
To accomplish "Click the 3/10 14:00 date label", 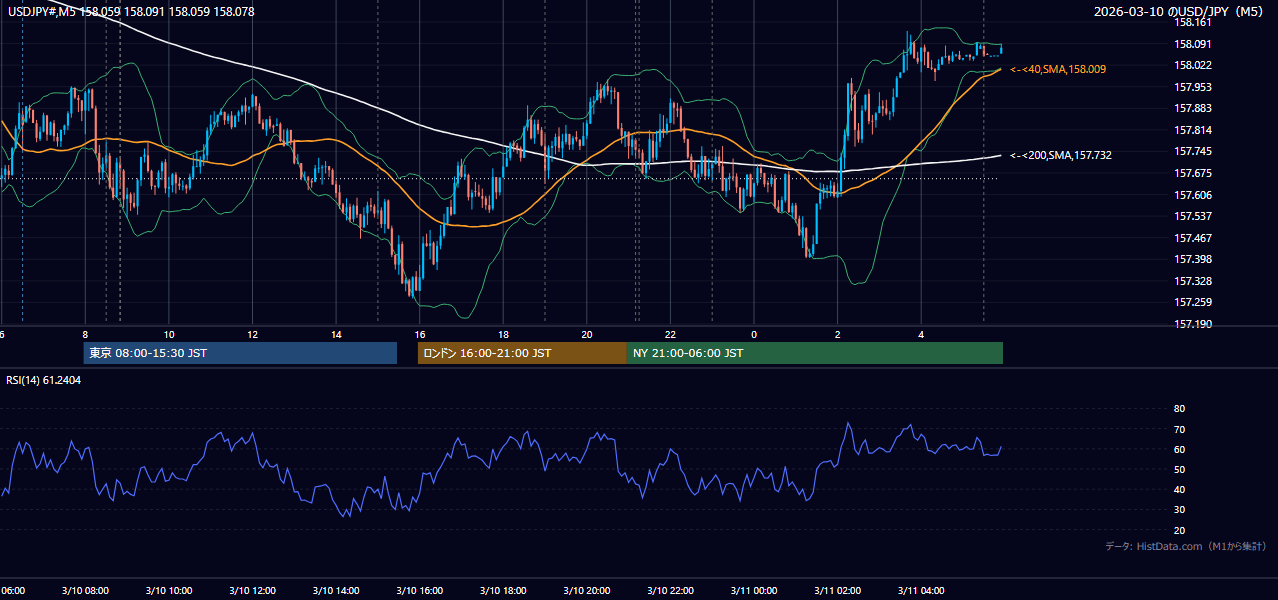I will pos(337,591).
